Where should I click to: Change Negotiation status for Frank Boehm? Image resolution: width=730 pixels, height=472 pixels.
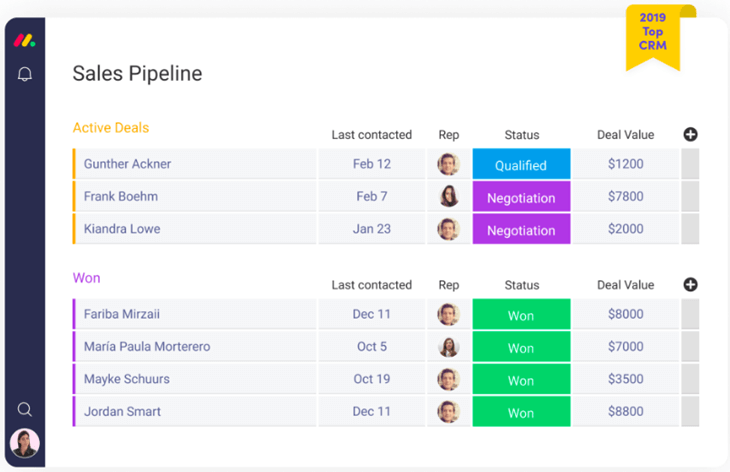pyautogui.click(x=521, y=198)
